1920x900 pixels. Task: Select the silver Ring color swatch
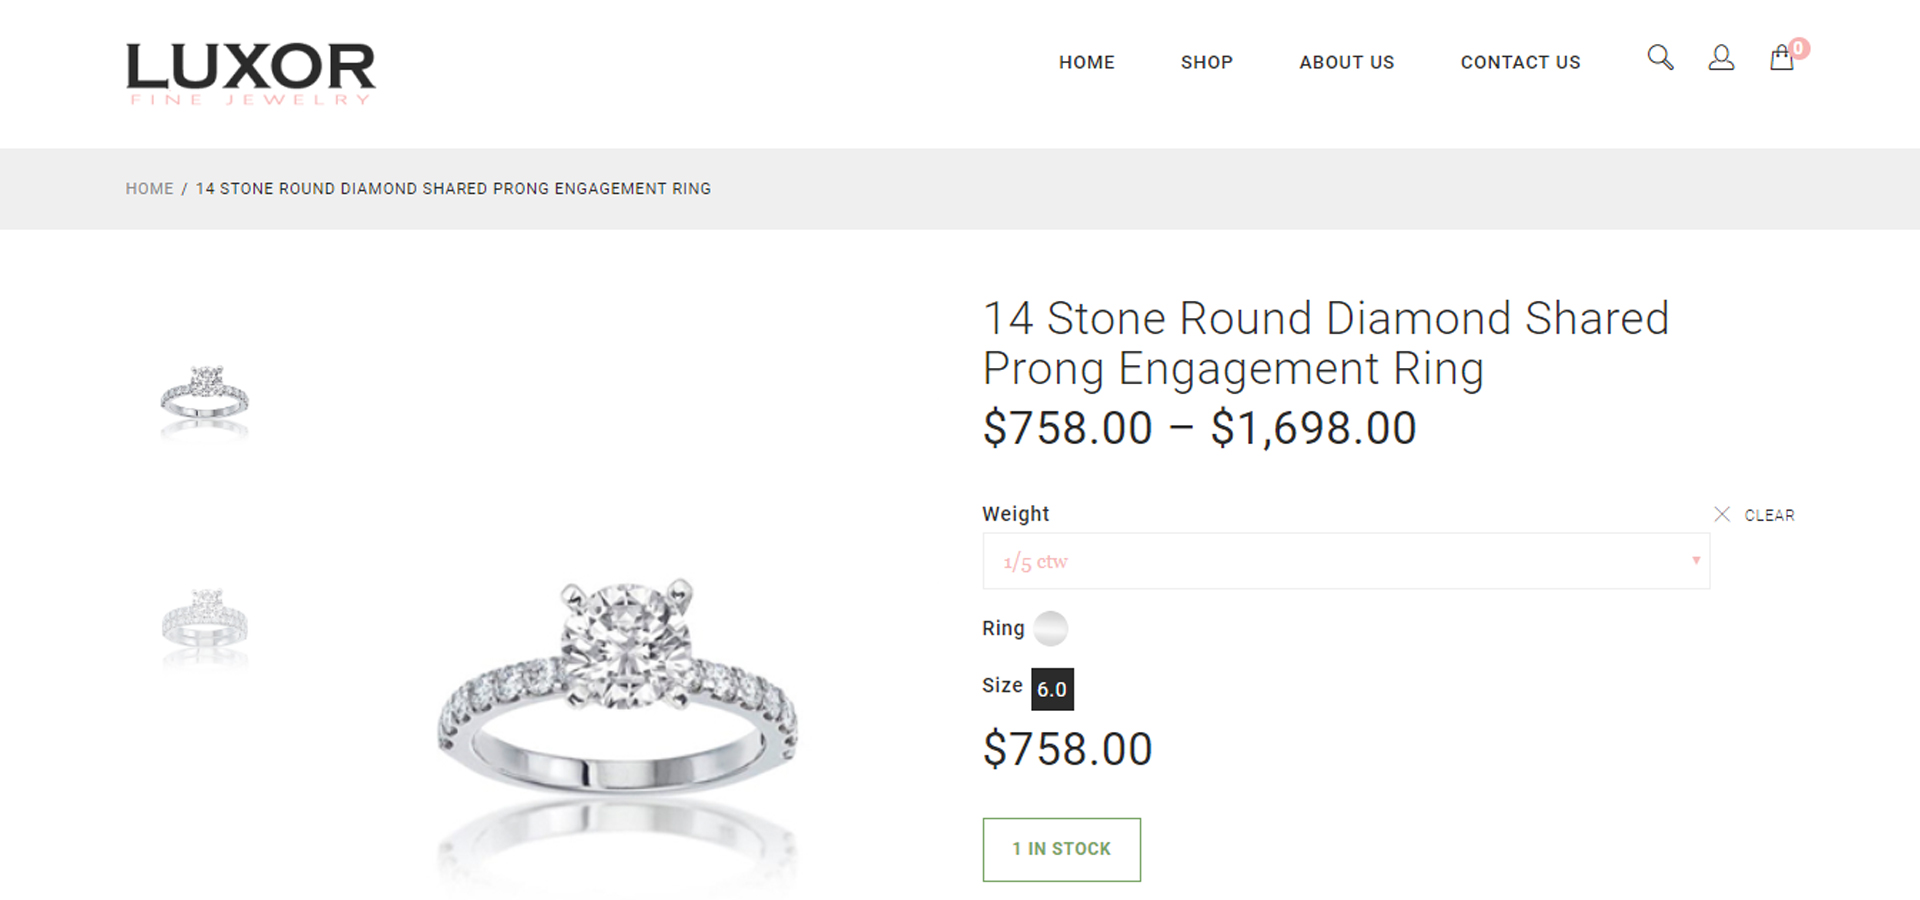coord(1050,628)
